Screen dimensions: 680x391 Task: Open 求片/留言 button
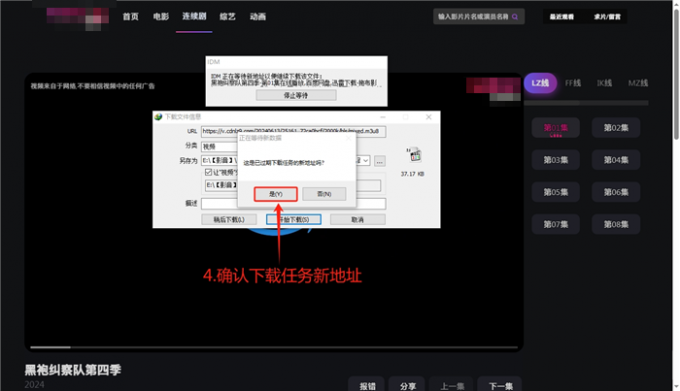607,17
